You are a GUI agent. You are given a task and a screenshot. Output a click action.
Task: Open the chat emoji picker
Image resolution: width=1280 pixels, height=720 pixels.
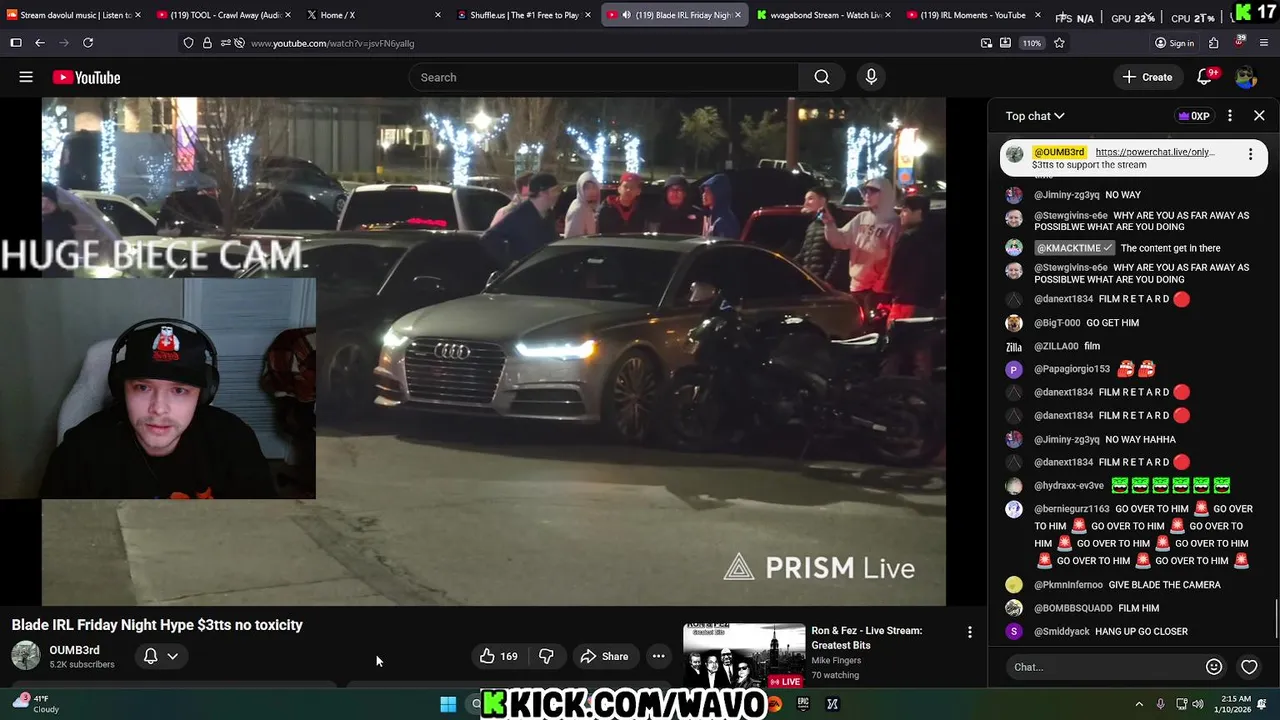click(1214, 667)
